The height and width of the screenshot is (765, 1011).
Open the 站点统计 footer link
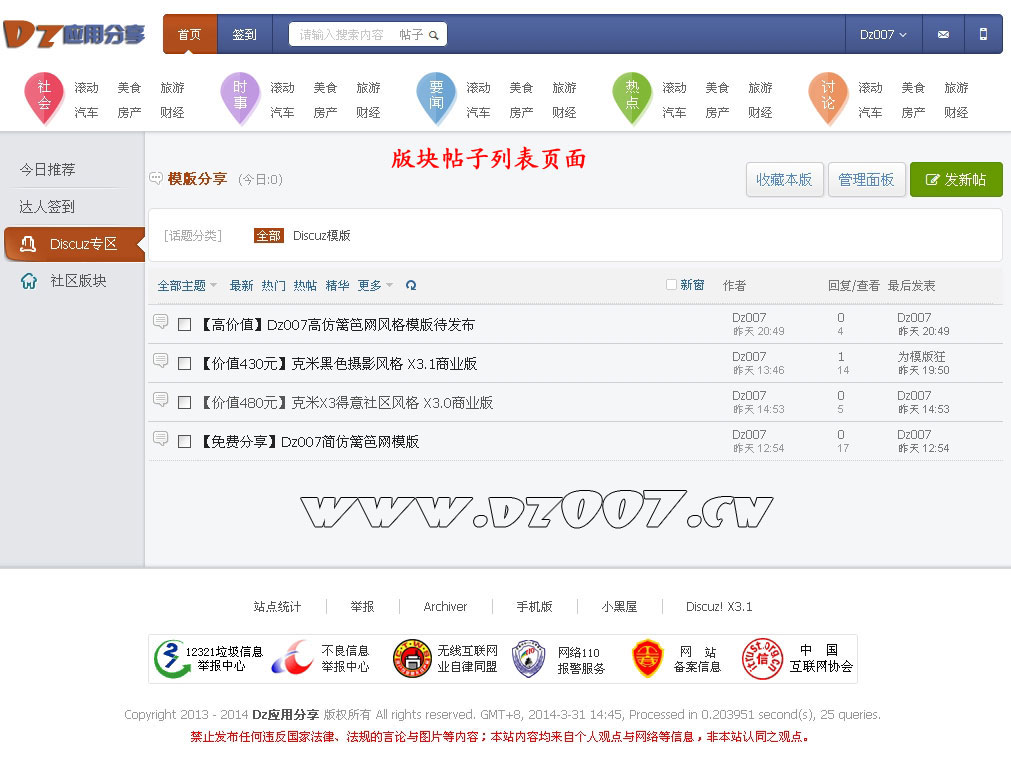coord(277,606)
